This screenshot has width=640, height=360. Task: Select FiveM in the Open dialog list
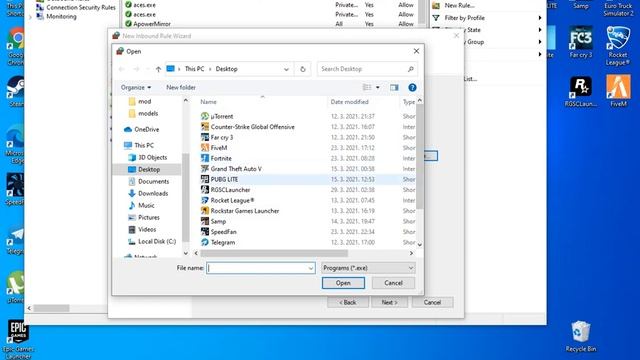[219, 148]
